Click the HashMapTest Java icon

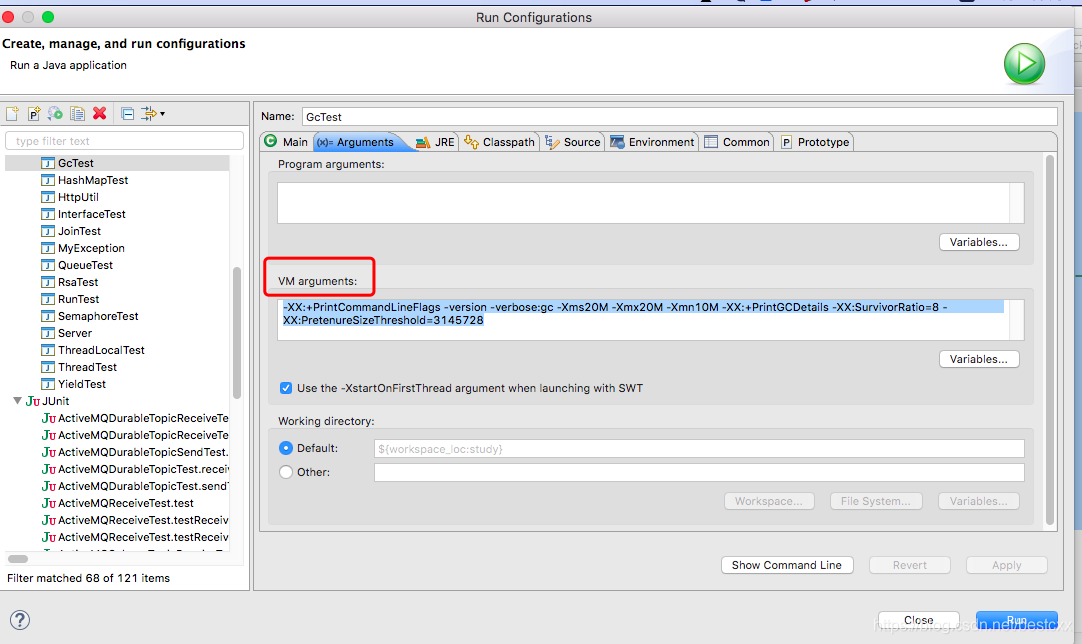(48, 180)
